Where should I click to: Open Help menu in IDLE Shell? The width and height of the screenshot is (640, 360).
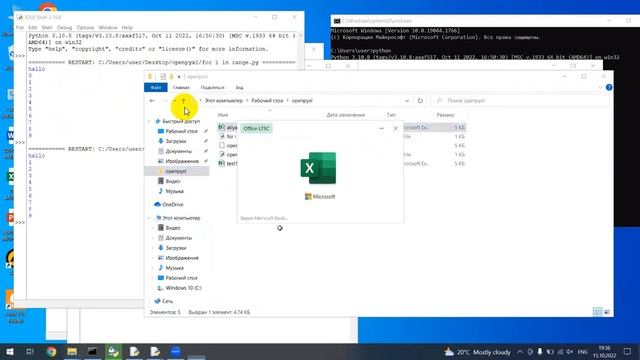(127, 27)
